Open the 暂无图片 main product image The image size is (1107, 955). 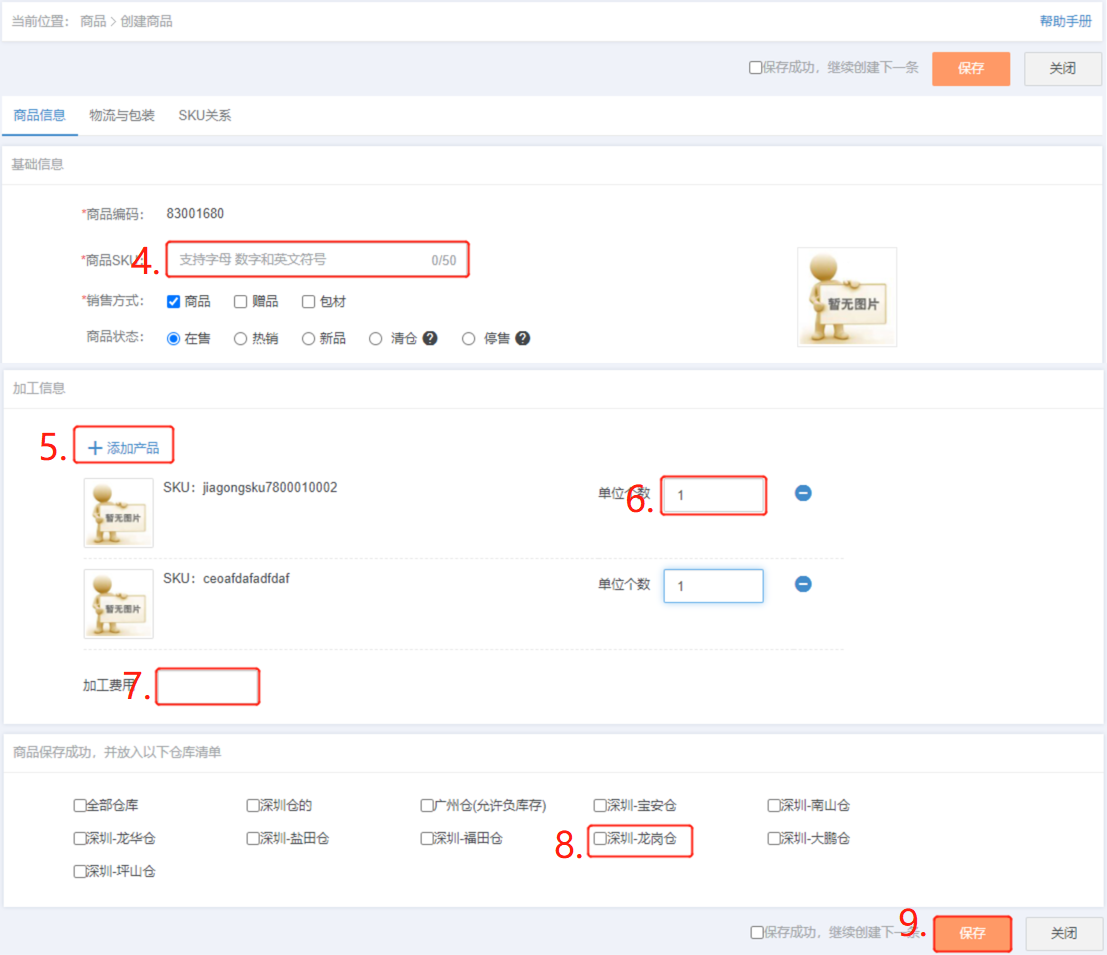(x=846, y=296)
